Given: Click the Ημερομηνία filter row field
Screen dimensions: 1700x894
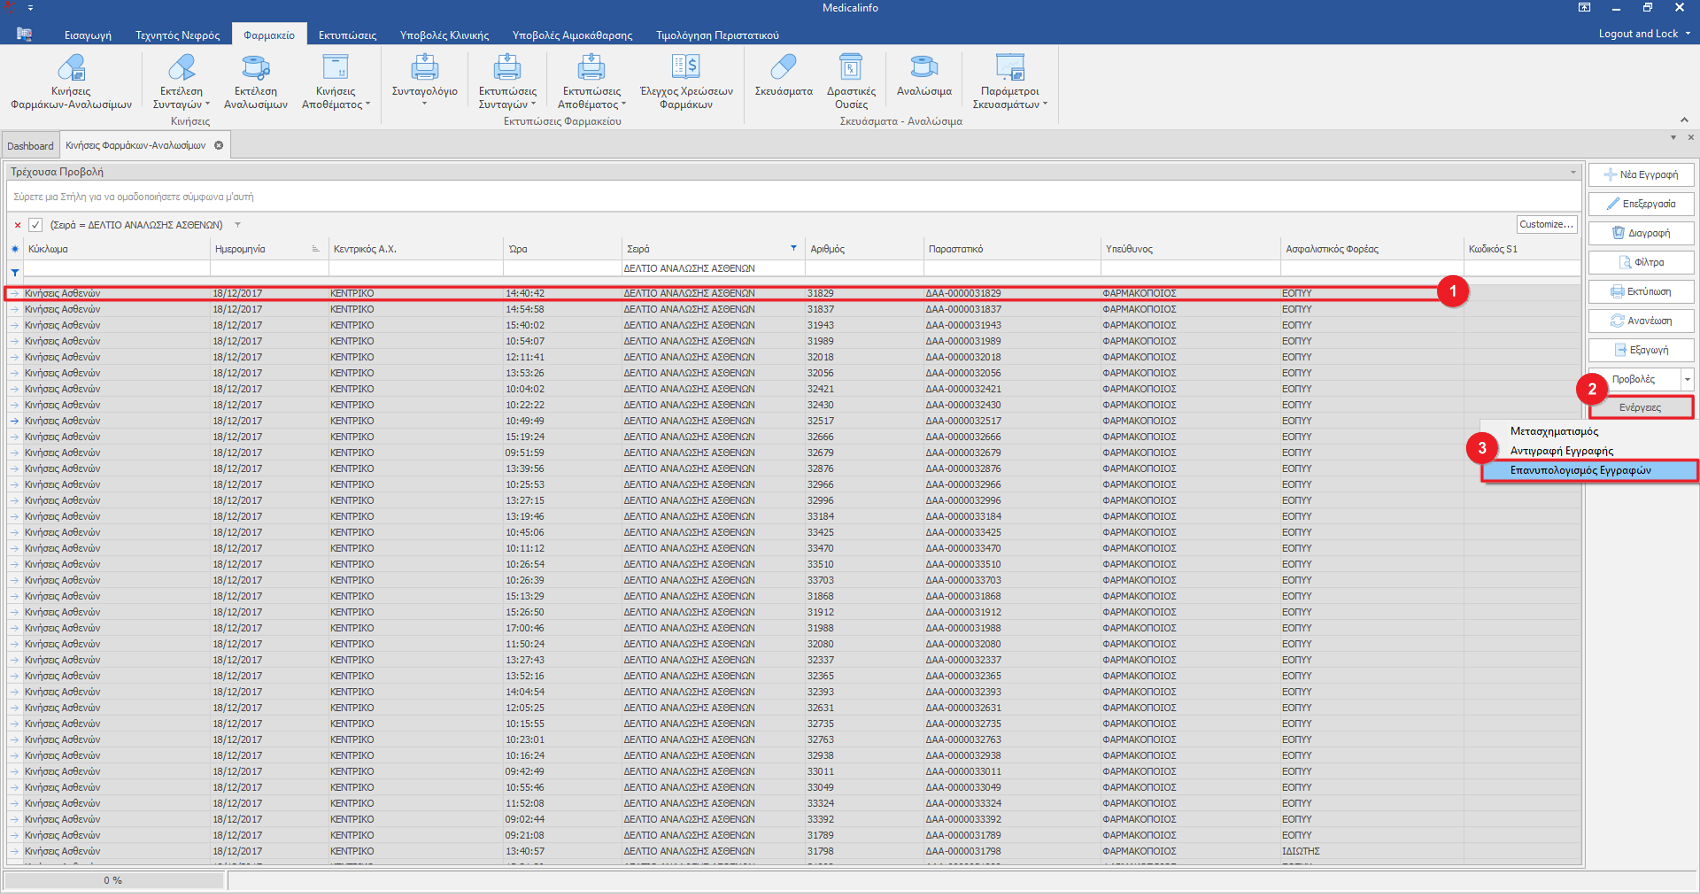Looking at the screenshot, I should 268,269.
